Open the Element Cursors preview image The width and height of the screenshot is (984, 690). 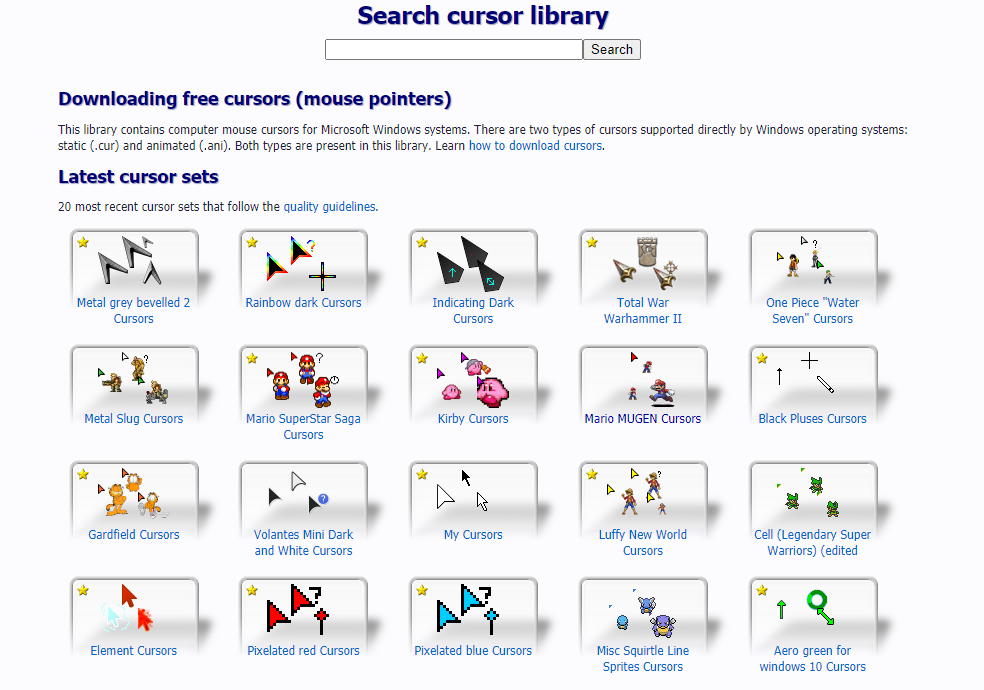(x=127, y=608)
